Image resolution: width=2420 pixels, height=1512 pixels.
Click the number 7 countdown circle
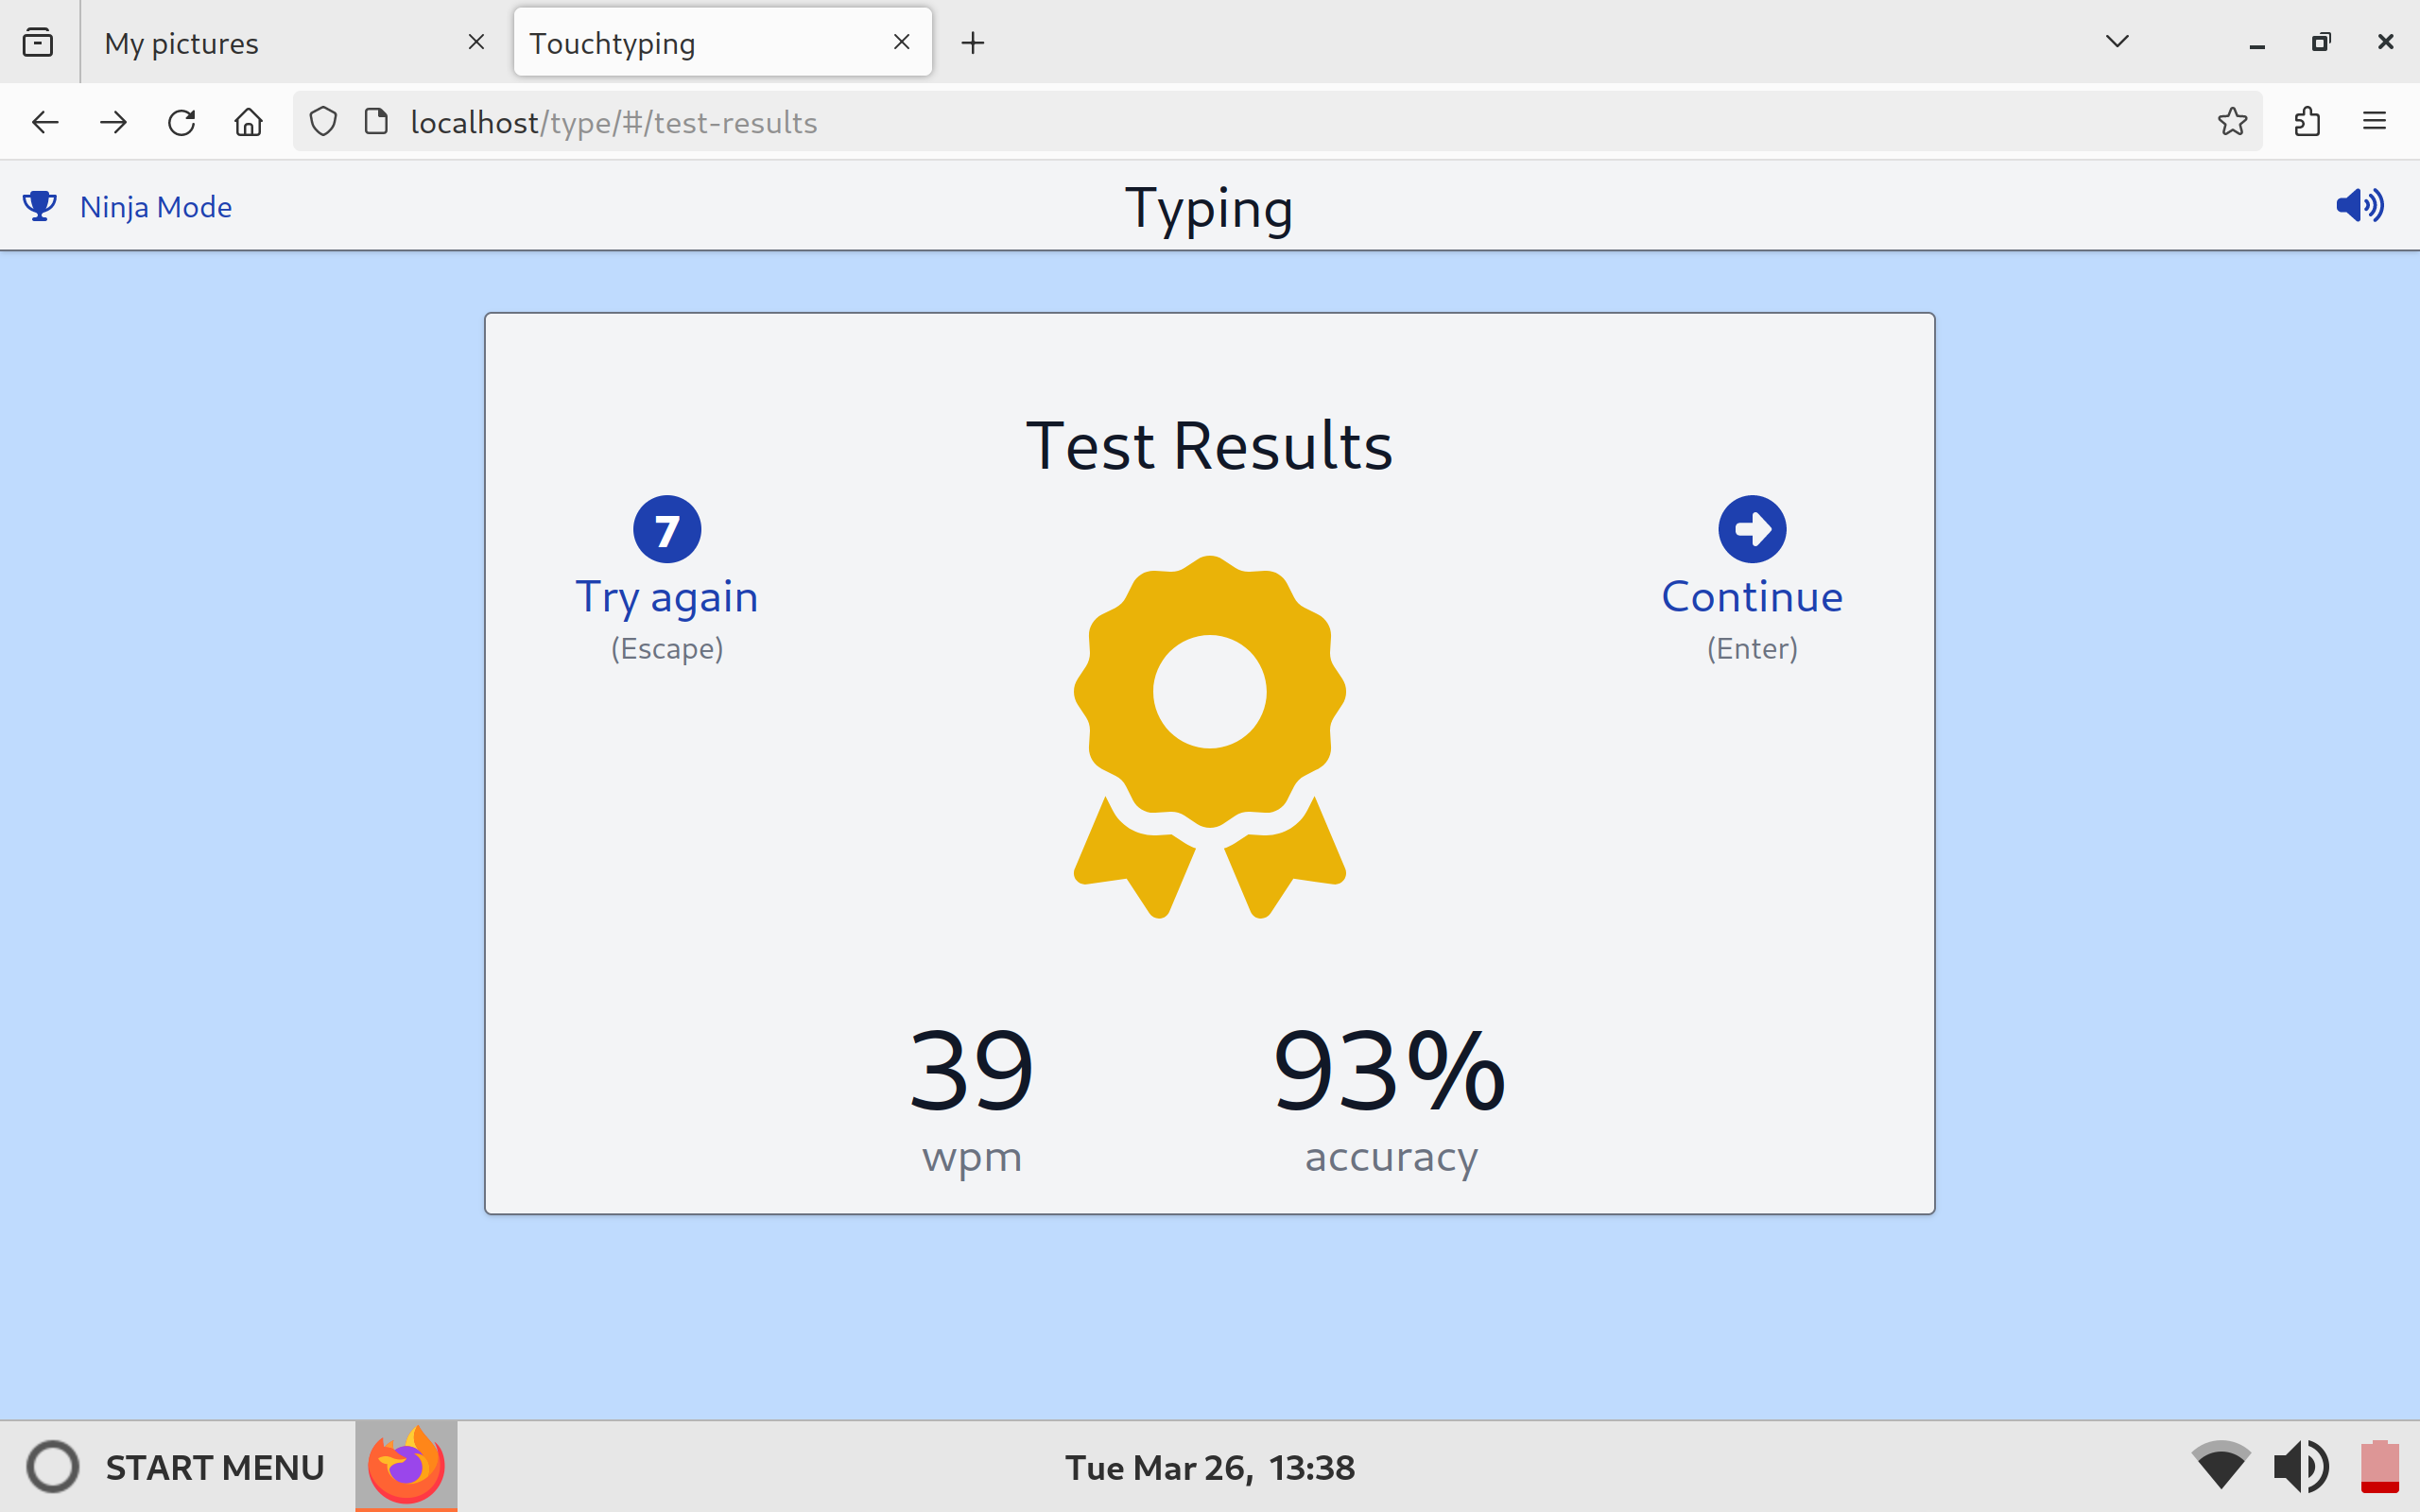(667, 529)
